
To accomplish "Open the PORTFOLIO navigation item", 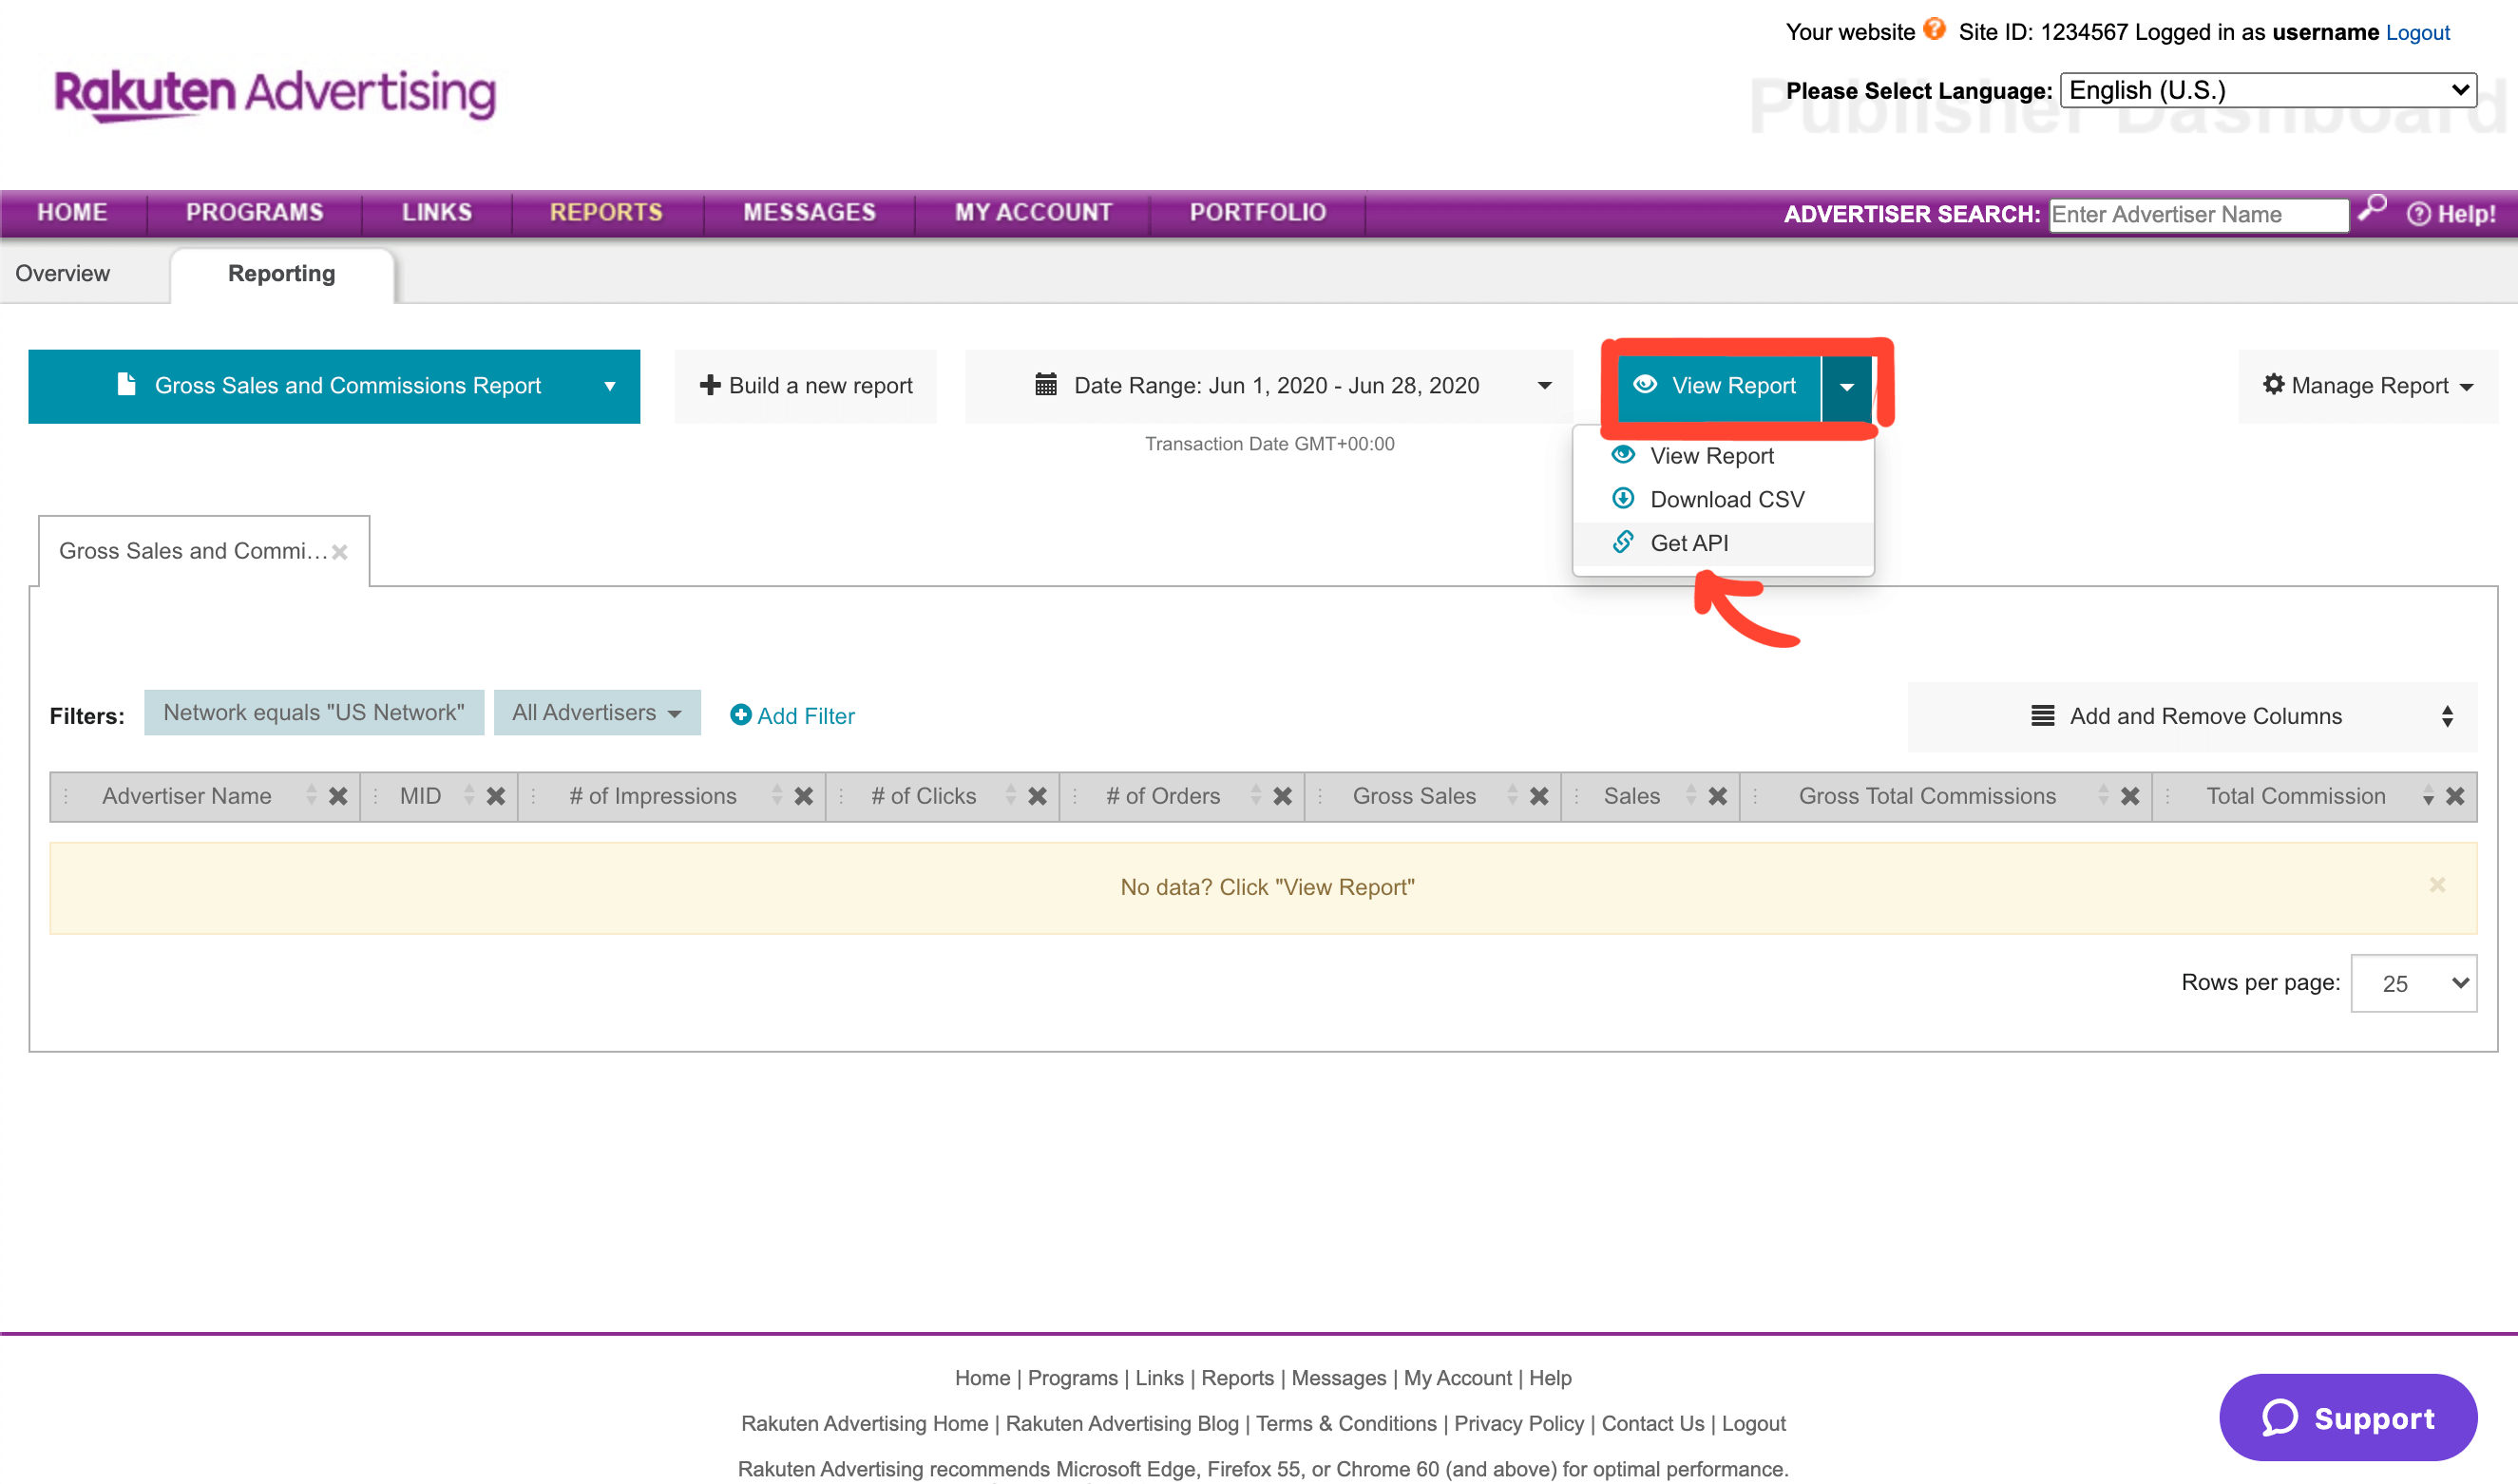I will tap(1258, 213).
